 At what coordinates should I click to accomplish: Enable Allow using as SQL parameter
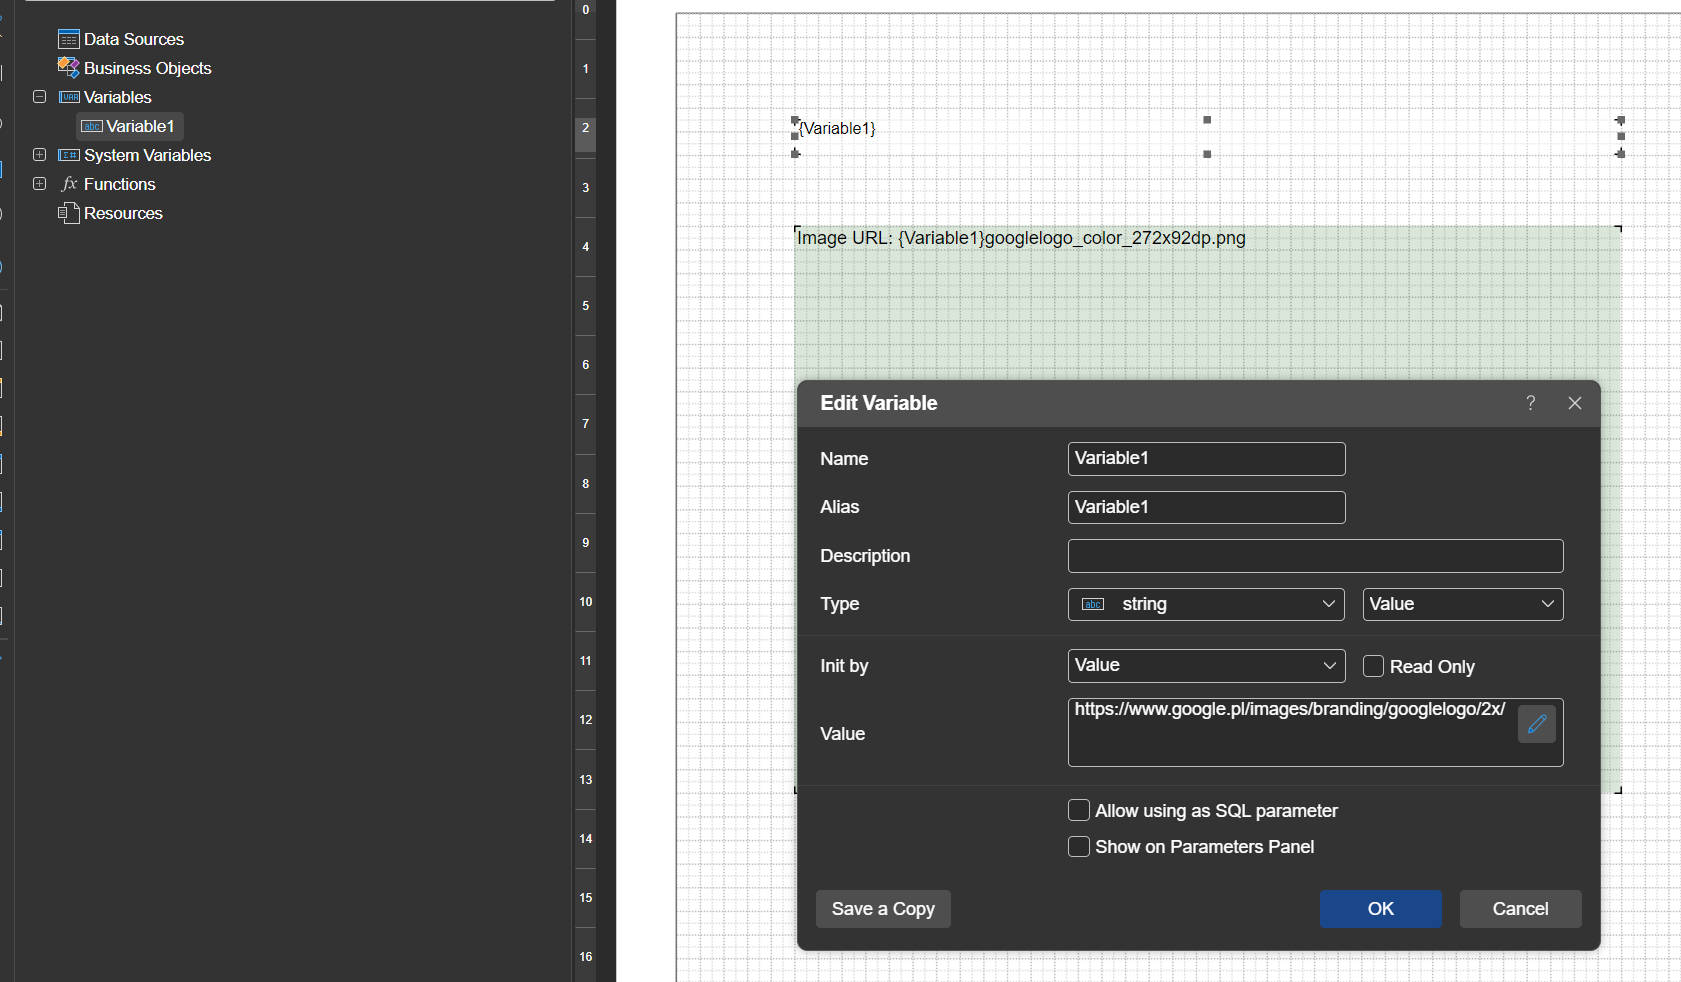[1079, 810]
